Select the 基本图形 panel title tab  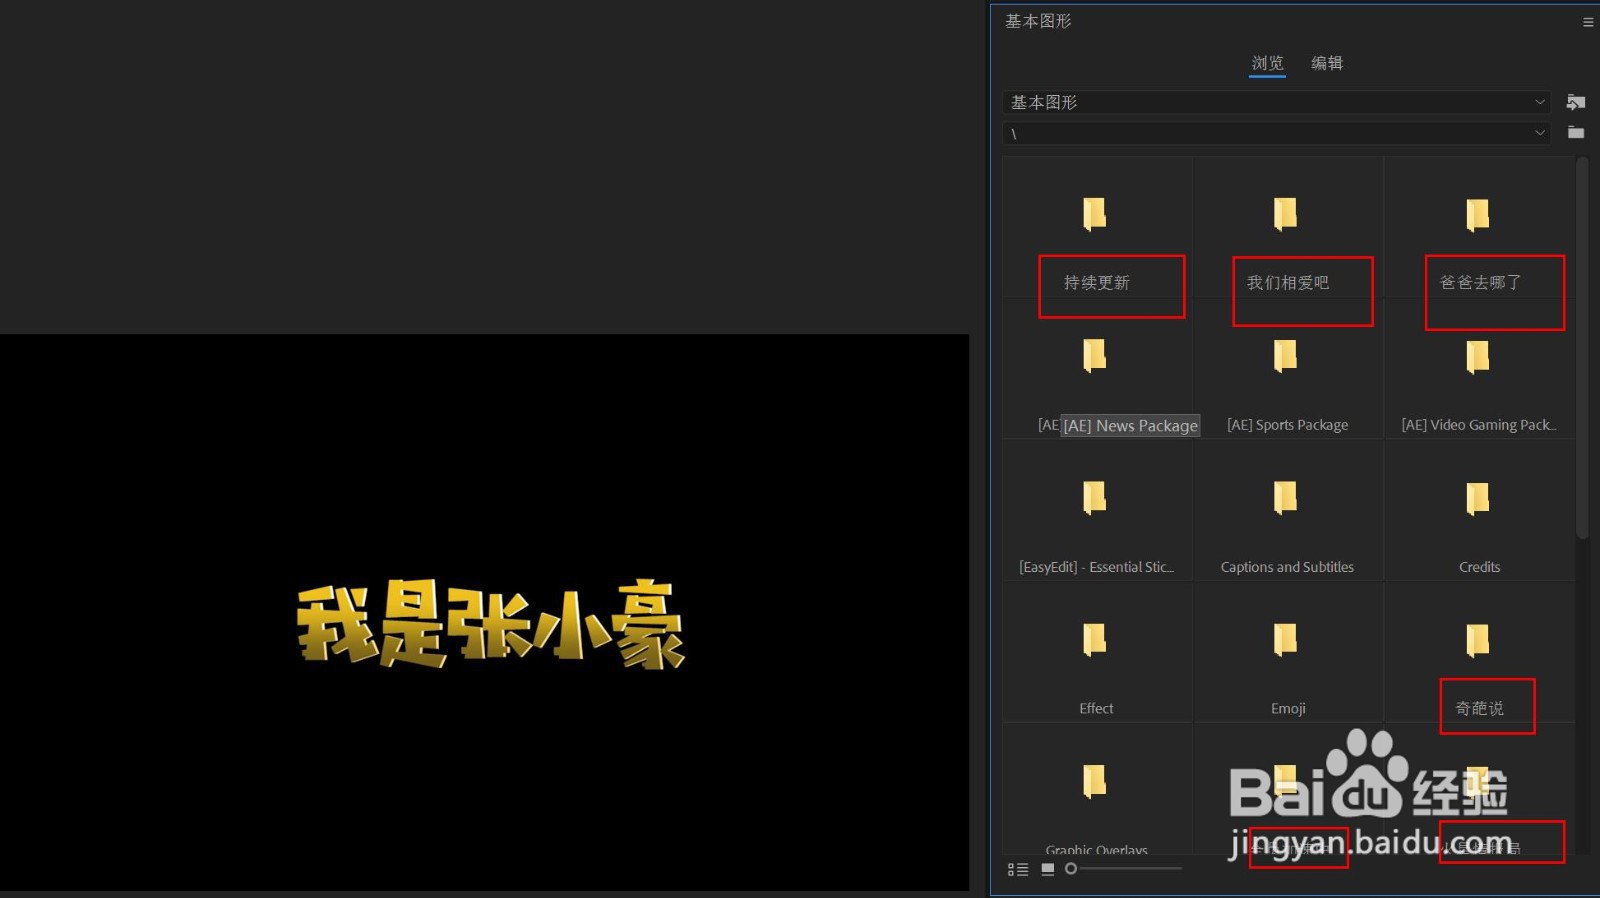pyautogui.click(x=1038, y=21)
